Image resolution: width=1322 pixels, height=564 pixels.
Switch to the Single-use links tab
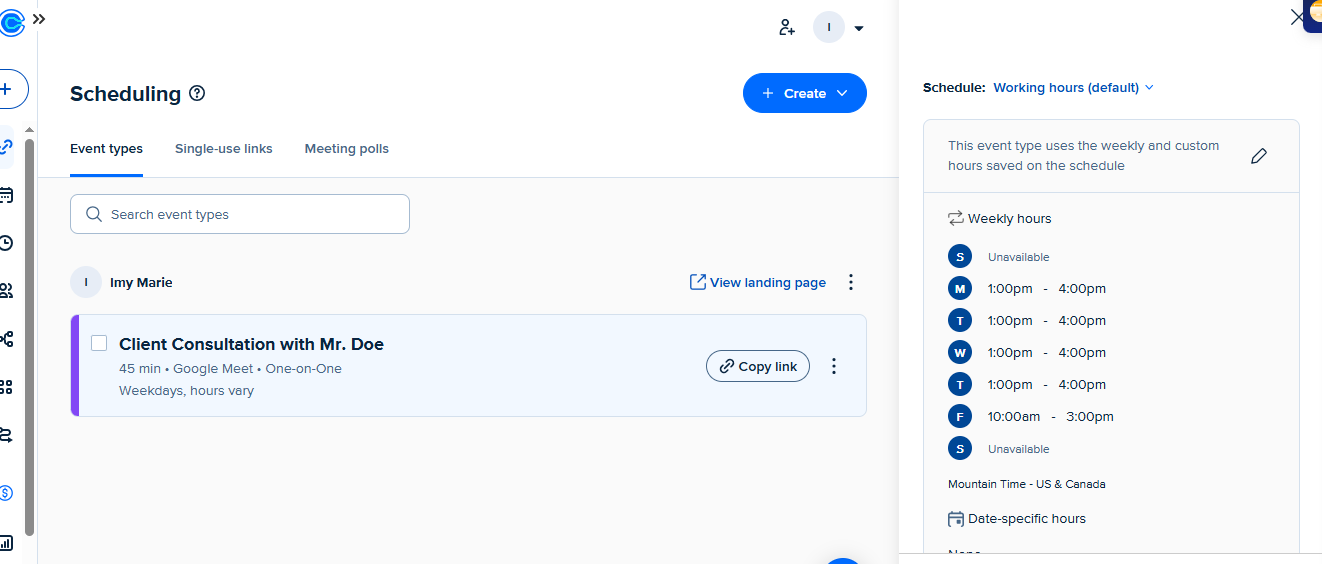pos(223,149)
